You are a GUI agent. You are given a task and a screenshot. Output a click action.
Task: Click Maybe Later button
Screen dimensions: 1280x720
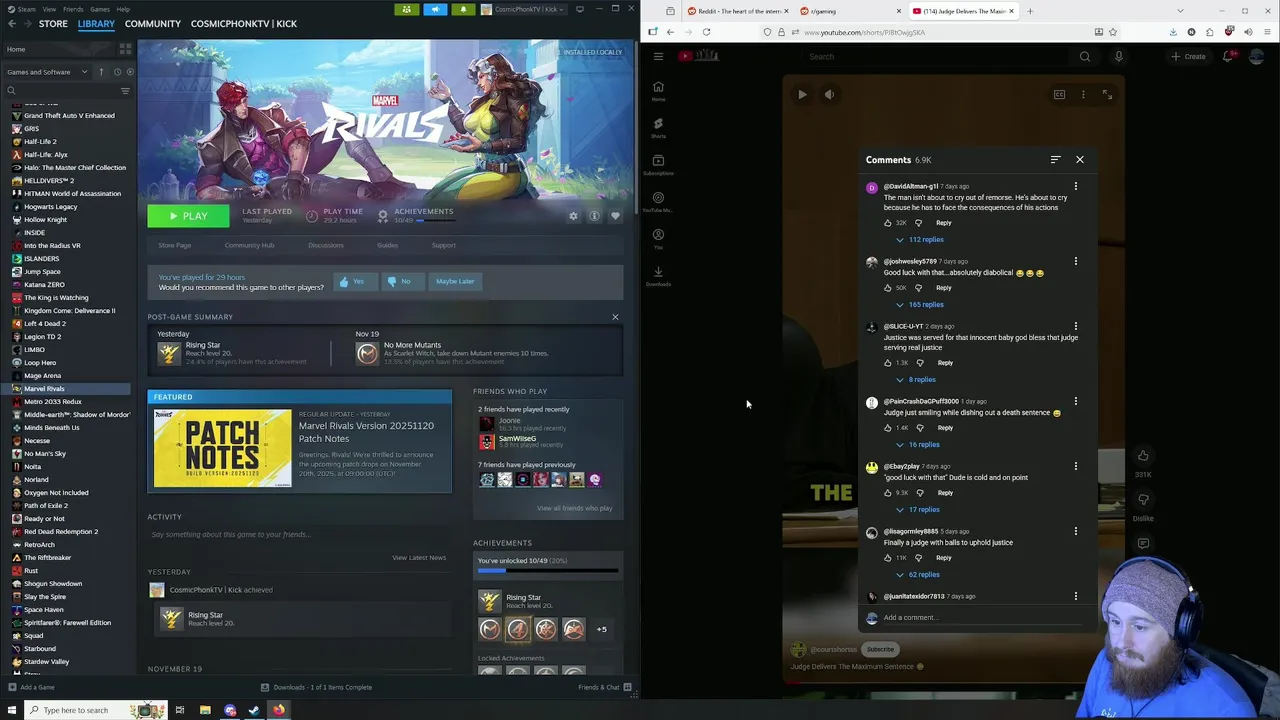pyautogui.click(x=455, y=282)
